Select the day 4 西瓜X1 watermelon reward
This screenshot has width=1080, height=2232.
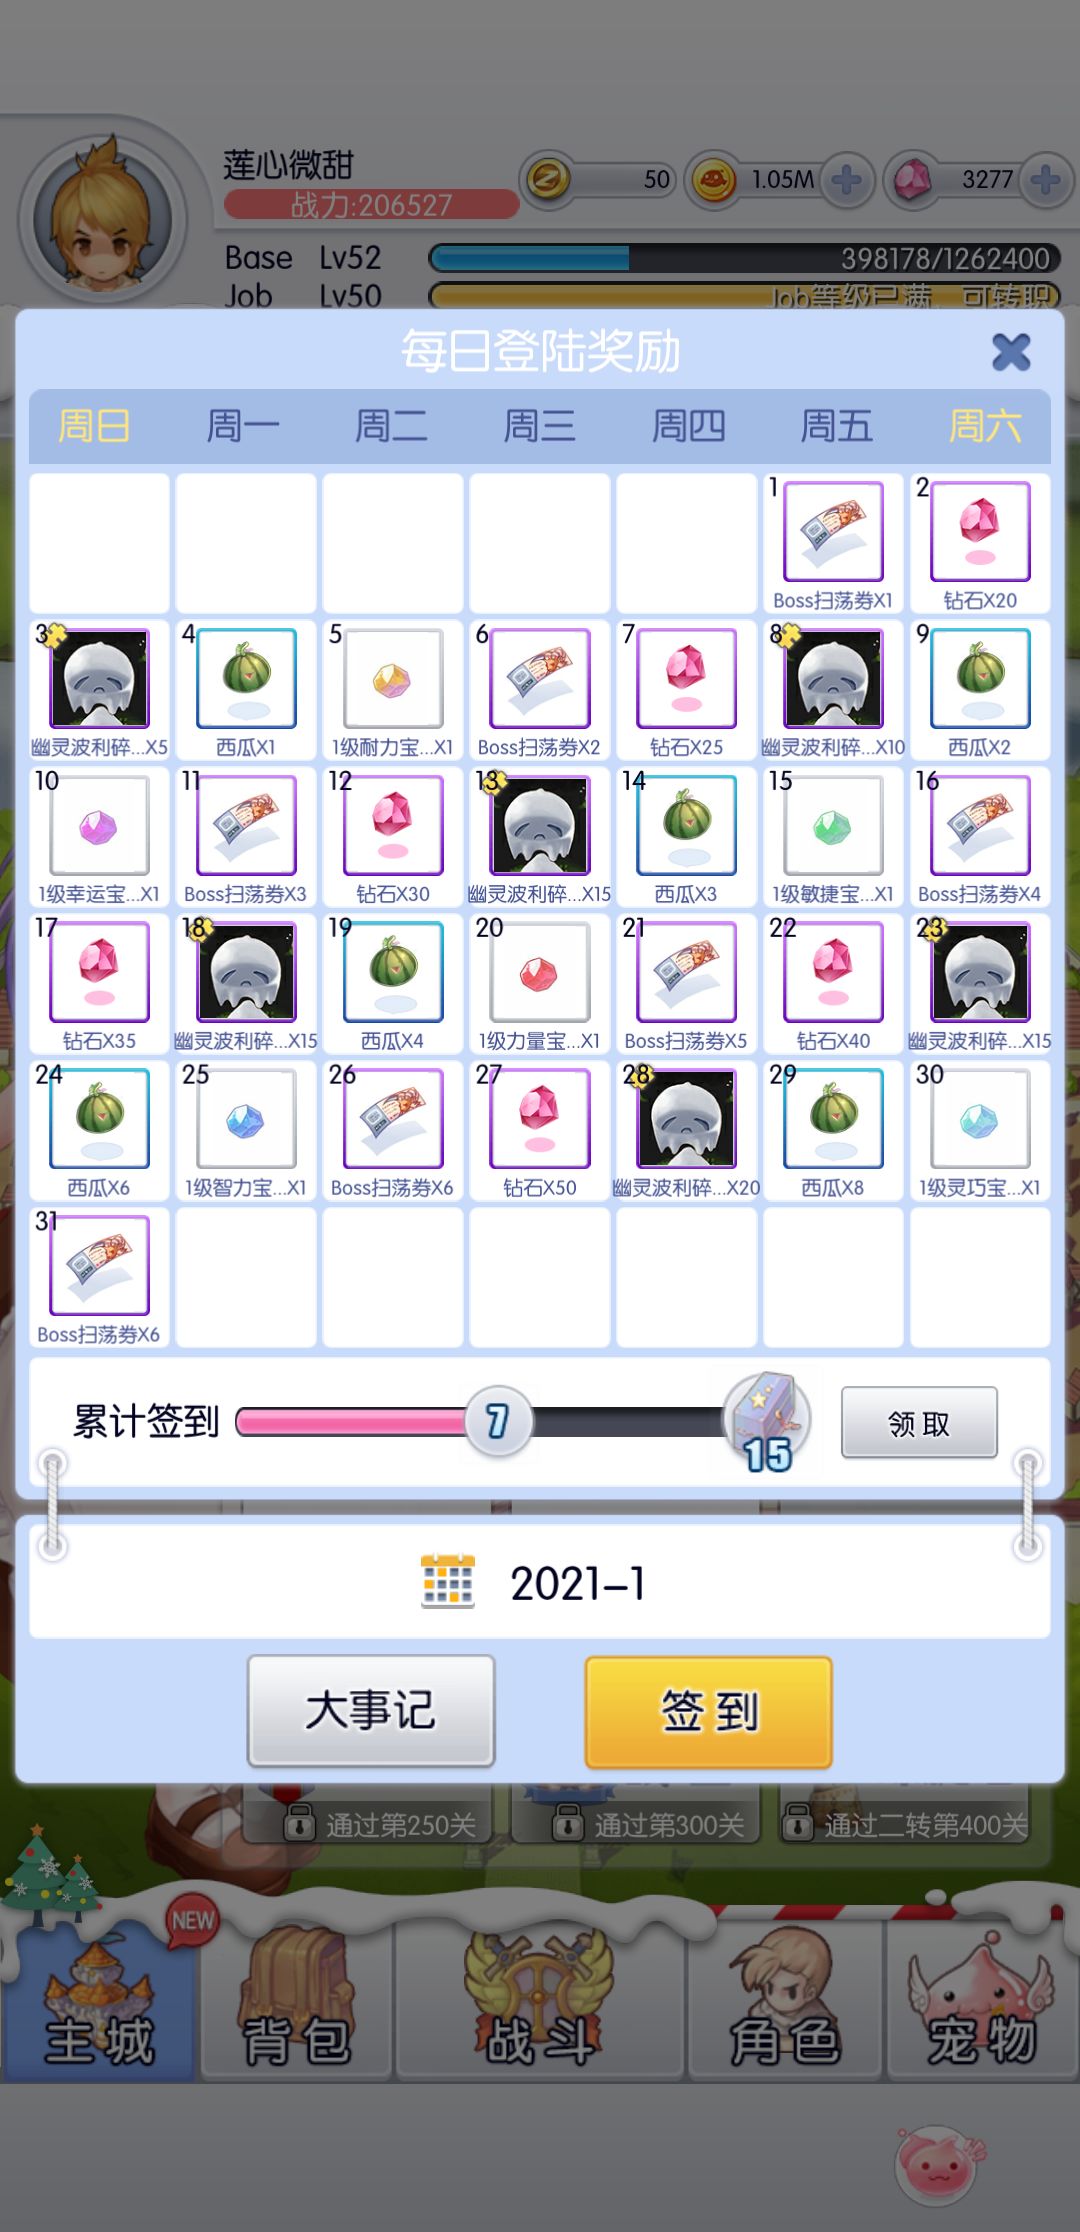246,678
